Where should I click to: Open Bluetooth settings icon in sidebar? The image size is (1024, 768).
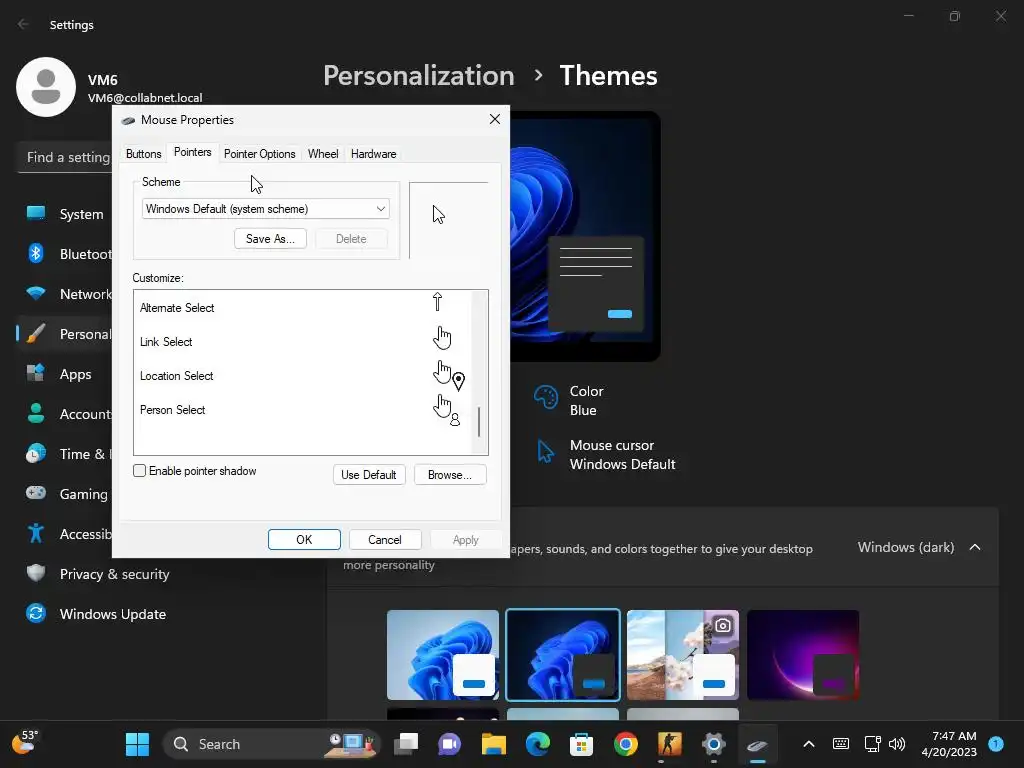36,253
